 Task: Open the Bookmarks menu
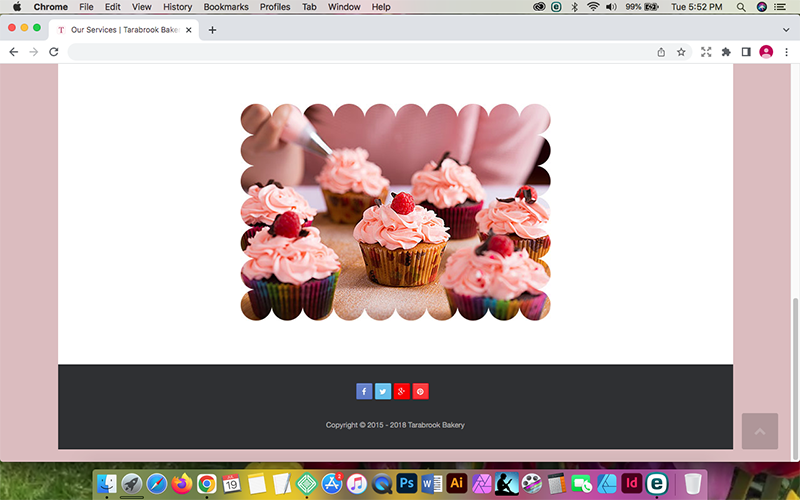tap(226, 7)
